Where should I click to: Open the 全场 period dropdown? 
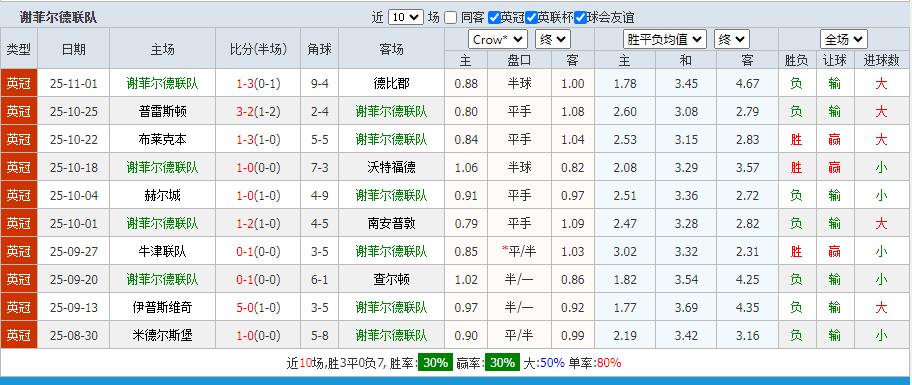(844, 40)
